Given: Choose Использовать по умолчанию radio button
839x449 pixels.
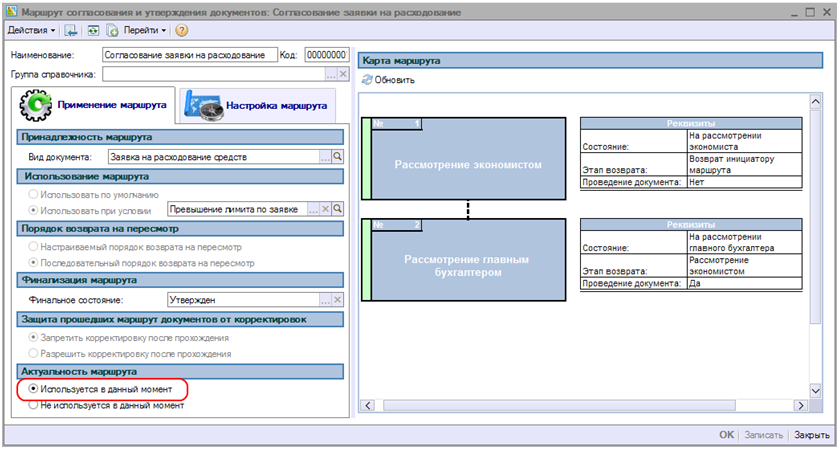Looking at the screenshot, I should 35,195.
